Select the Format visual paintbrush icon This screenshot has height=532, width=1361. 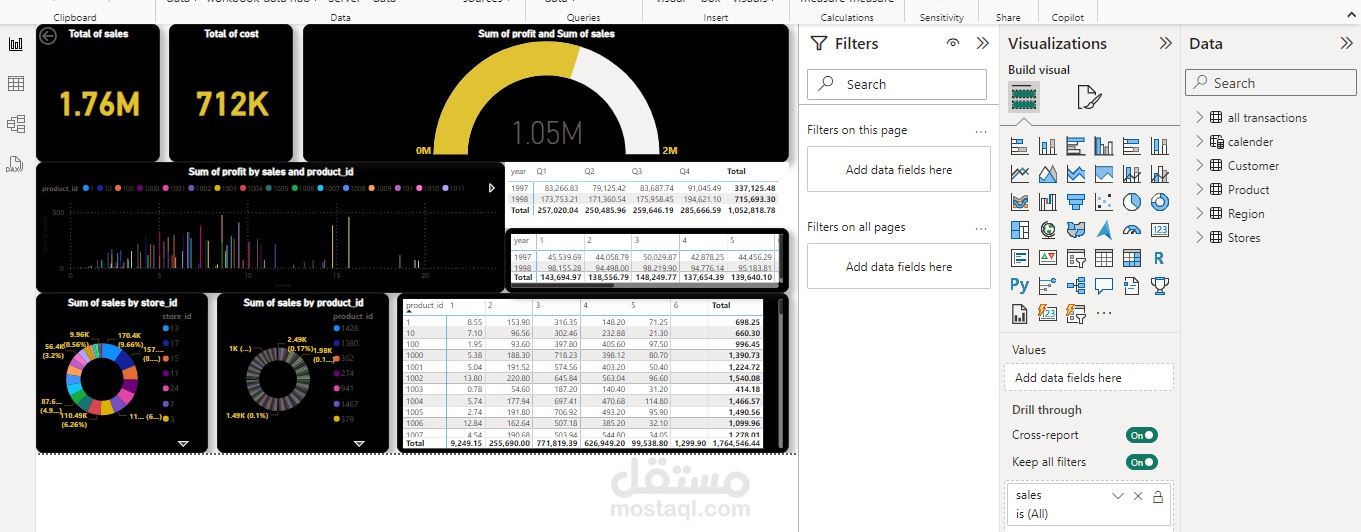click(1088, 97)
